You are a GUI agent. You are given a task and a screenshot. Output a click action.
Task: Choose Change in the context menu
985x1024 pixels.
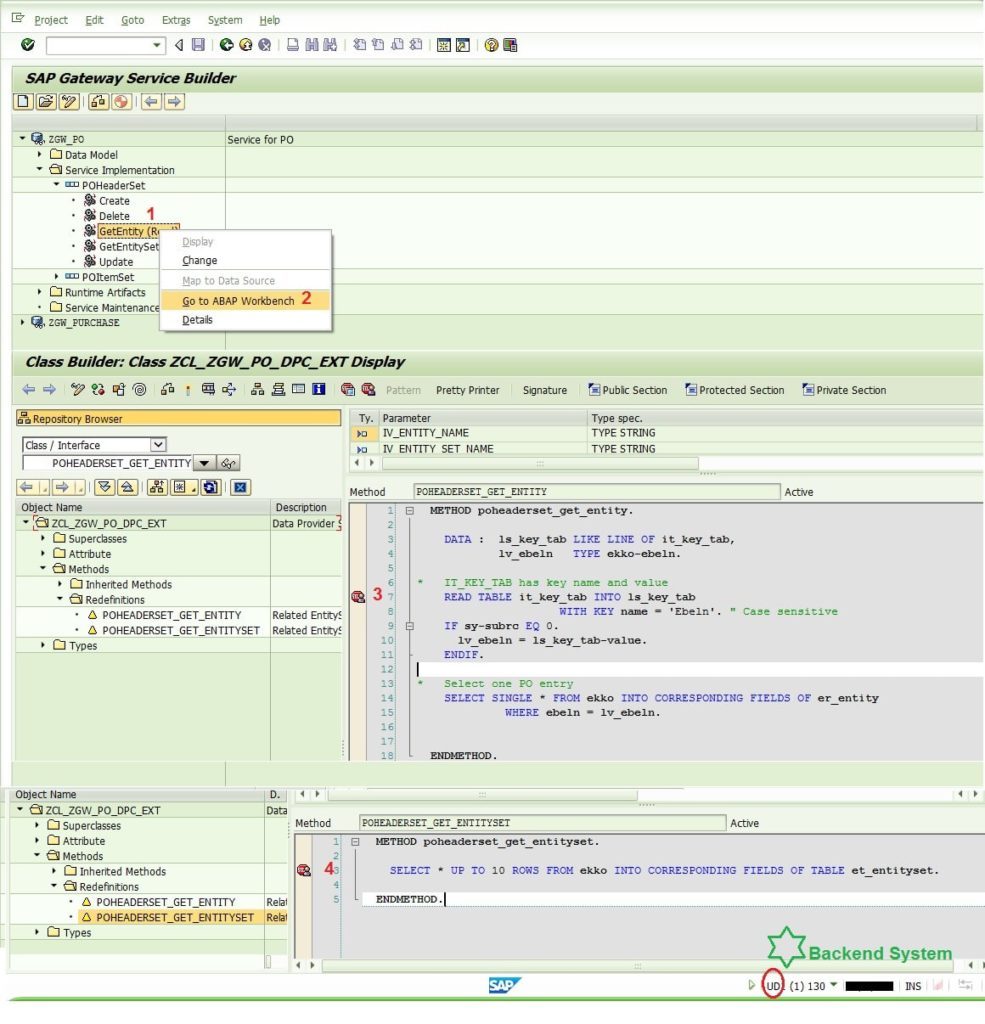click(x=246, y=260)
